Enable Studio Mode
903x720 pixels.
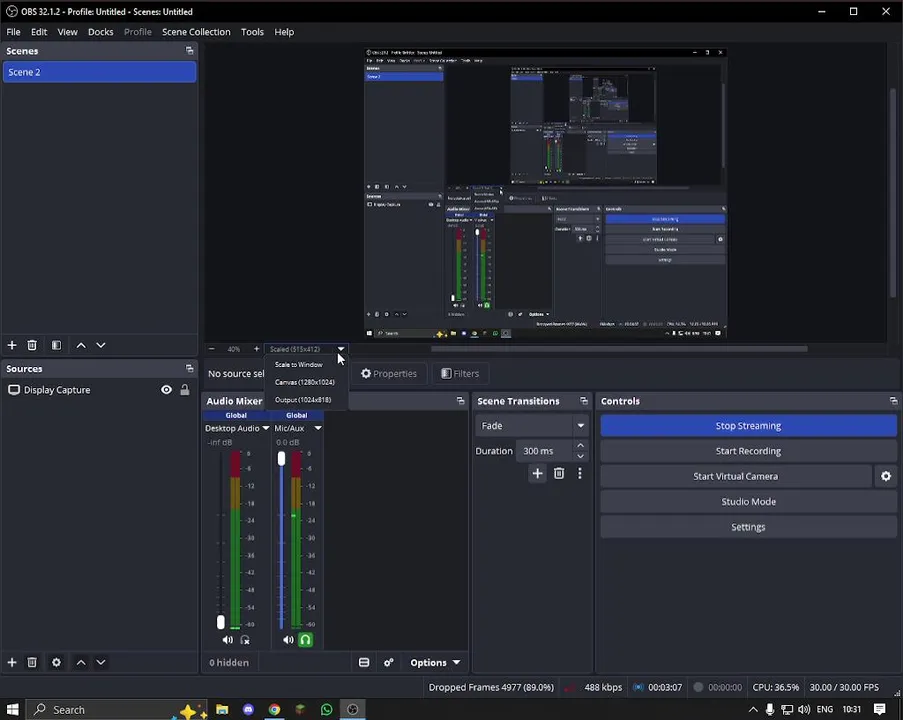[748, 502]
